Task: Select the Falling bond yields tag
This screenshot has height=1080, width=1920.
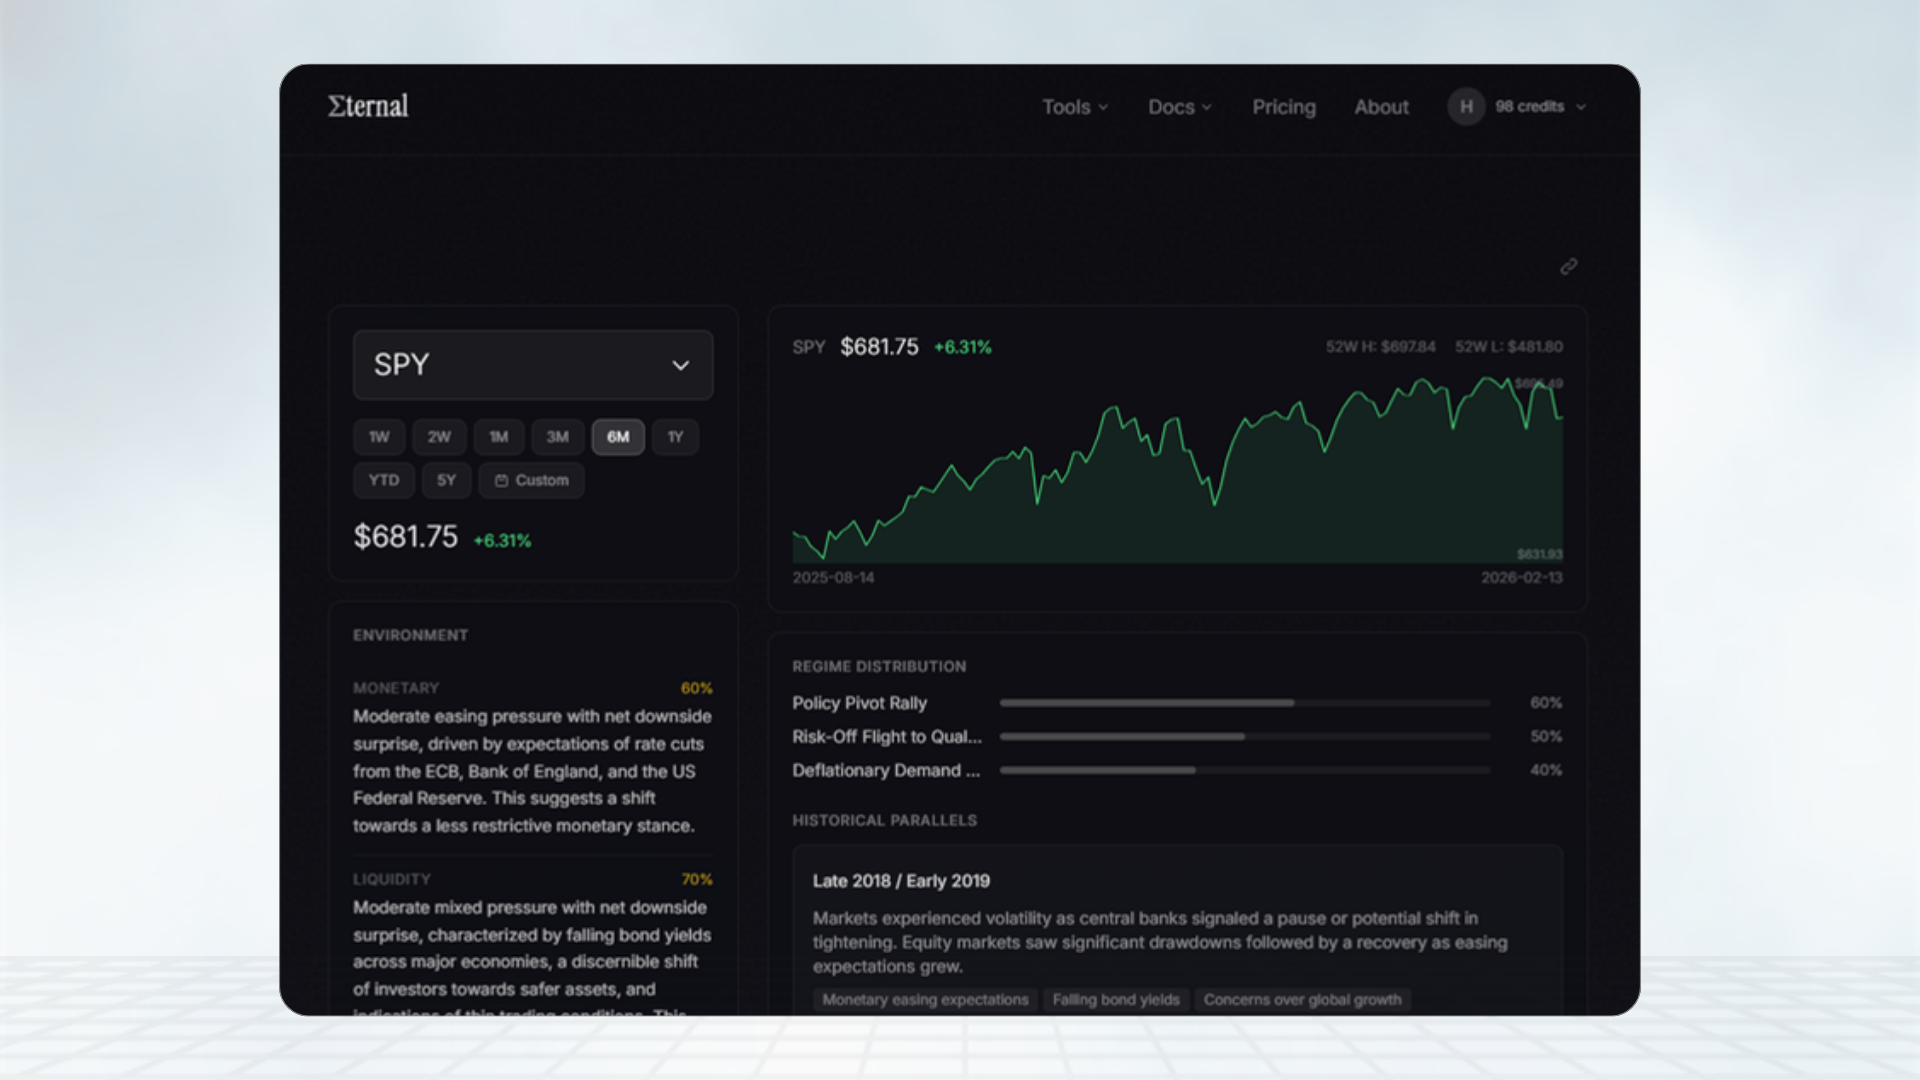Action: tap(1115, 999)
